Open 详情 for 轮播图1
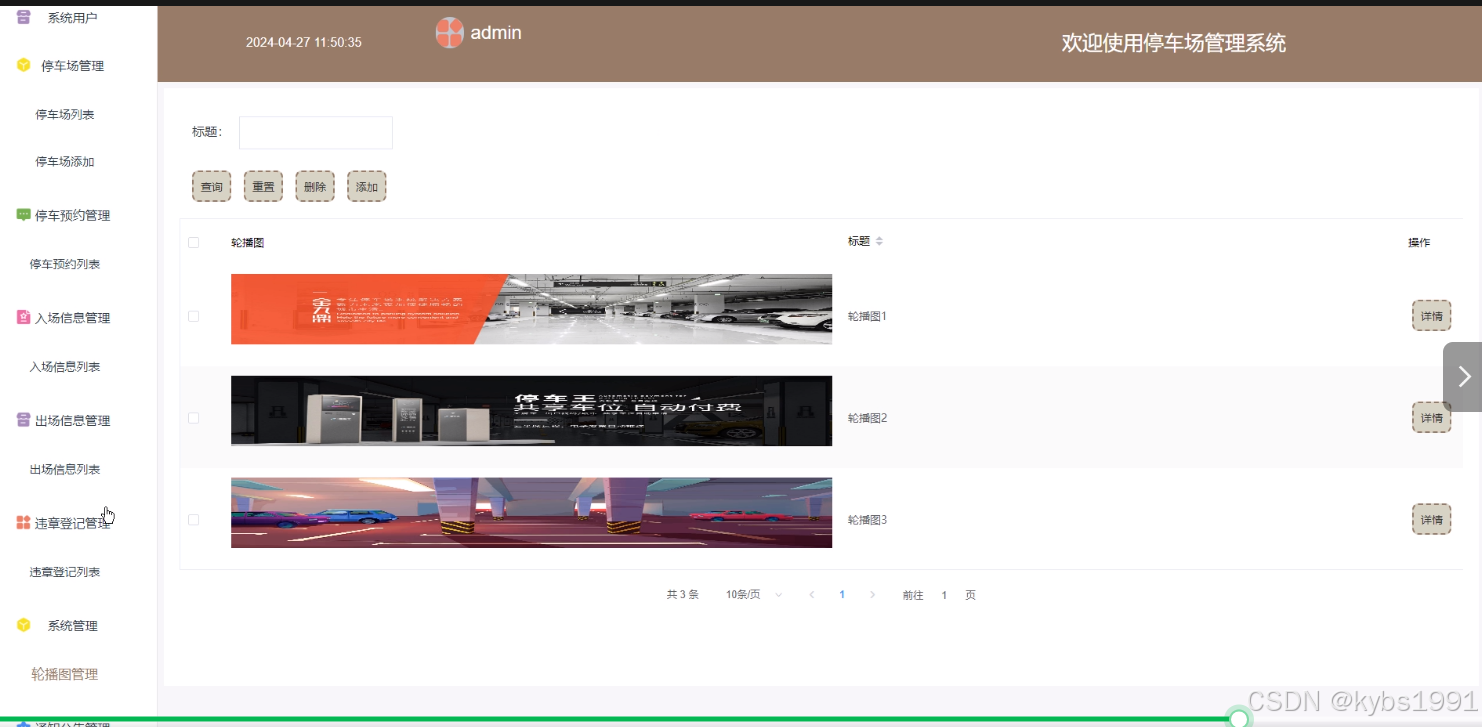This screenshot has width=1482, height=727. coord(1431,316)
